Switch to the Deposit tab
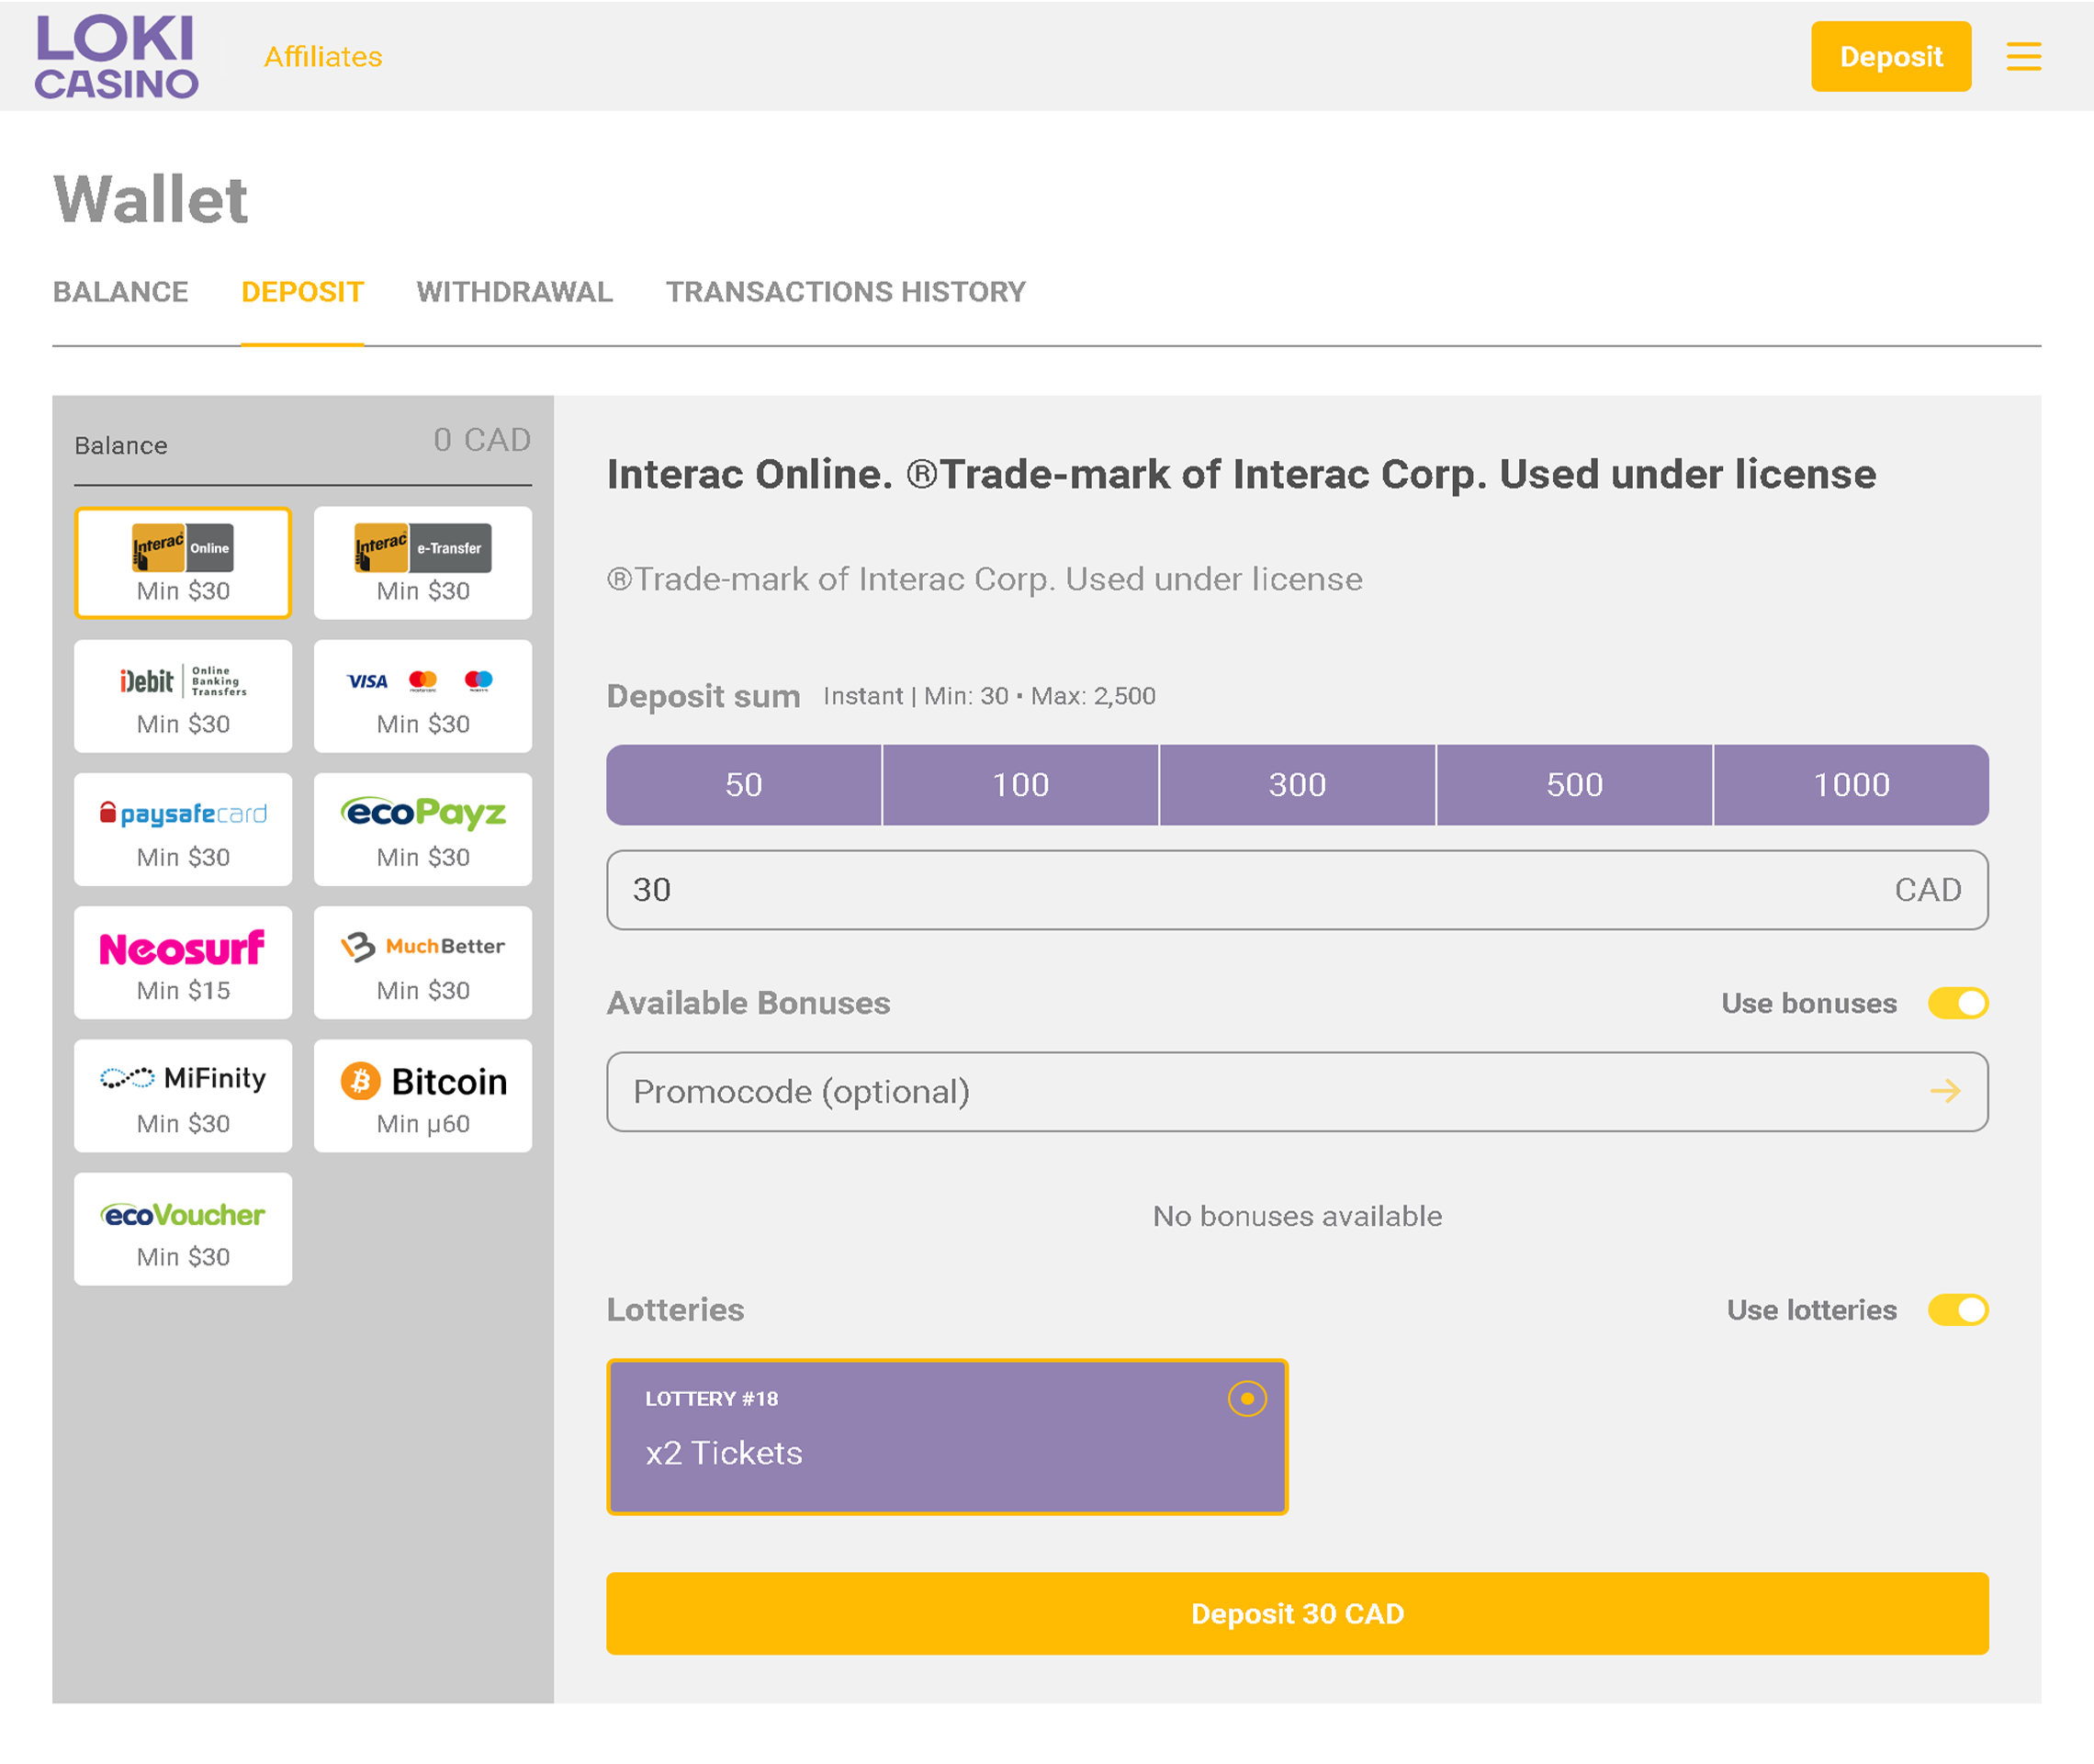This screenshot has height=1764, width=2094. (302, 292)
